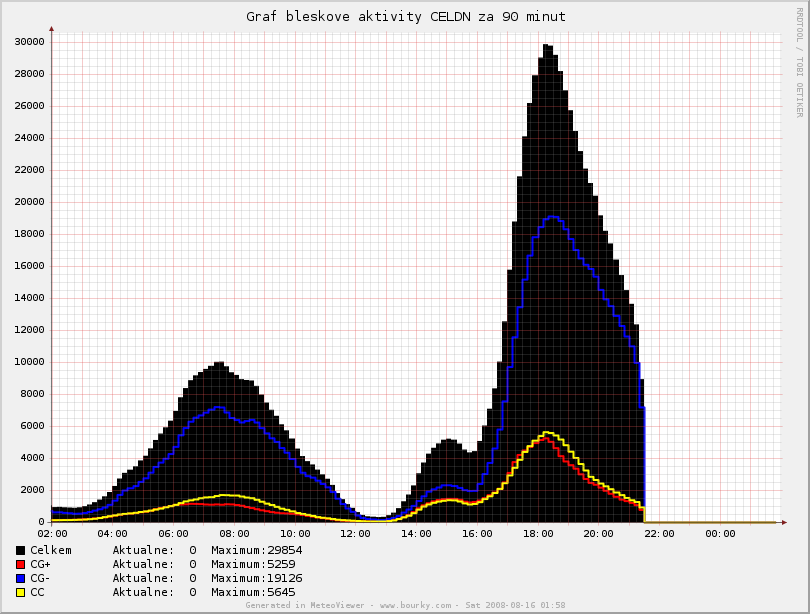810x614 pixels.
Task: Select the yellow CC legend swatch
Action: coord(21,592)
